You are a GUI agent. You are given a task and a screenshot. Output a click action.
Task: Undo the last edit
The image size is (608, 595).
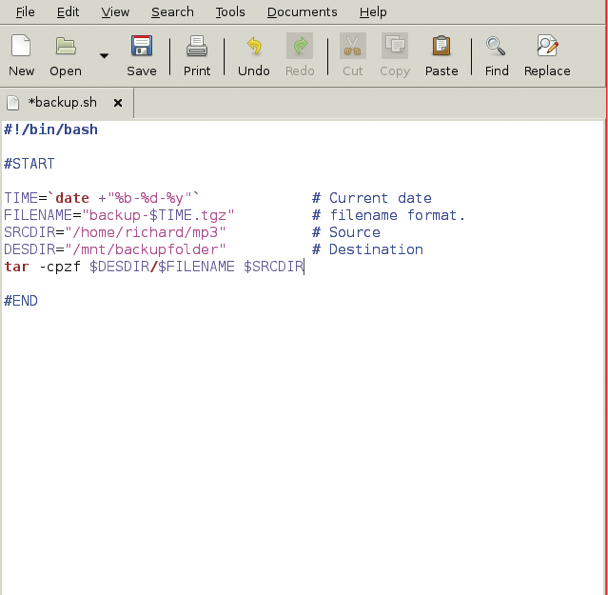(x=254, y=55)
